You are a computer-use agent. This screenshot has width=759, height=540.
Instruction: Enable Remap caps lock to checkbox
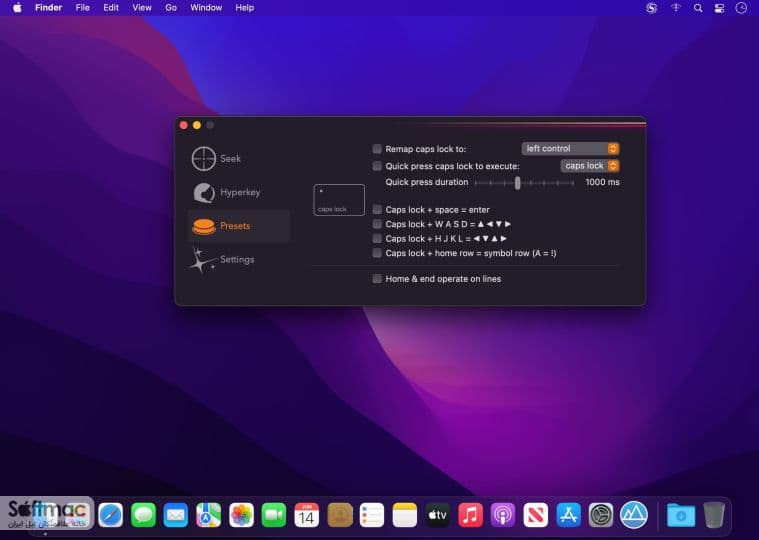point(377,149)
